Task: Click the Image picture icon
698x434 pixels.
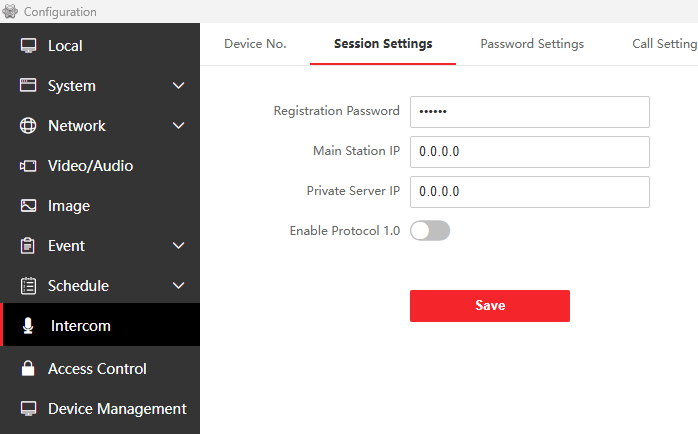Action: 28,206
